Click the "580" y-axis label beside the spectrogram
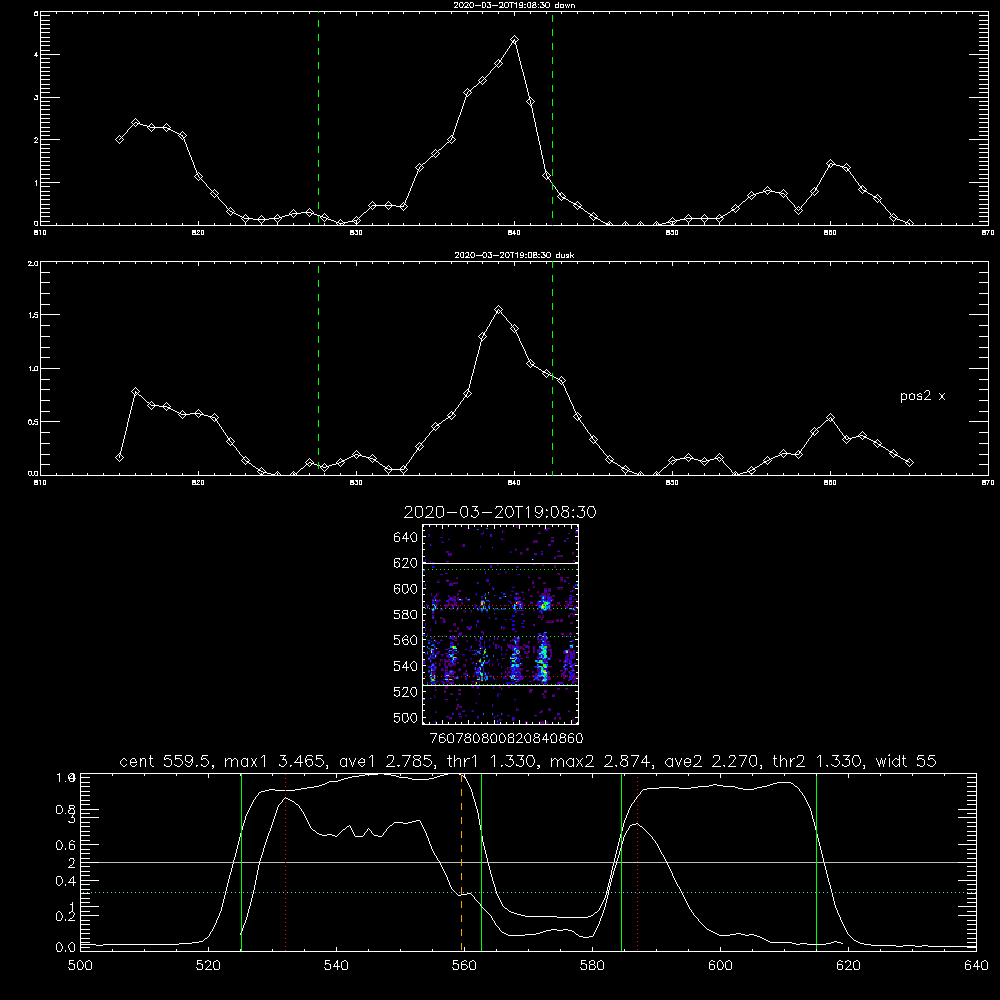1000x1000 pixels. pos(405,615)
